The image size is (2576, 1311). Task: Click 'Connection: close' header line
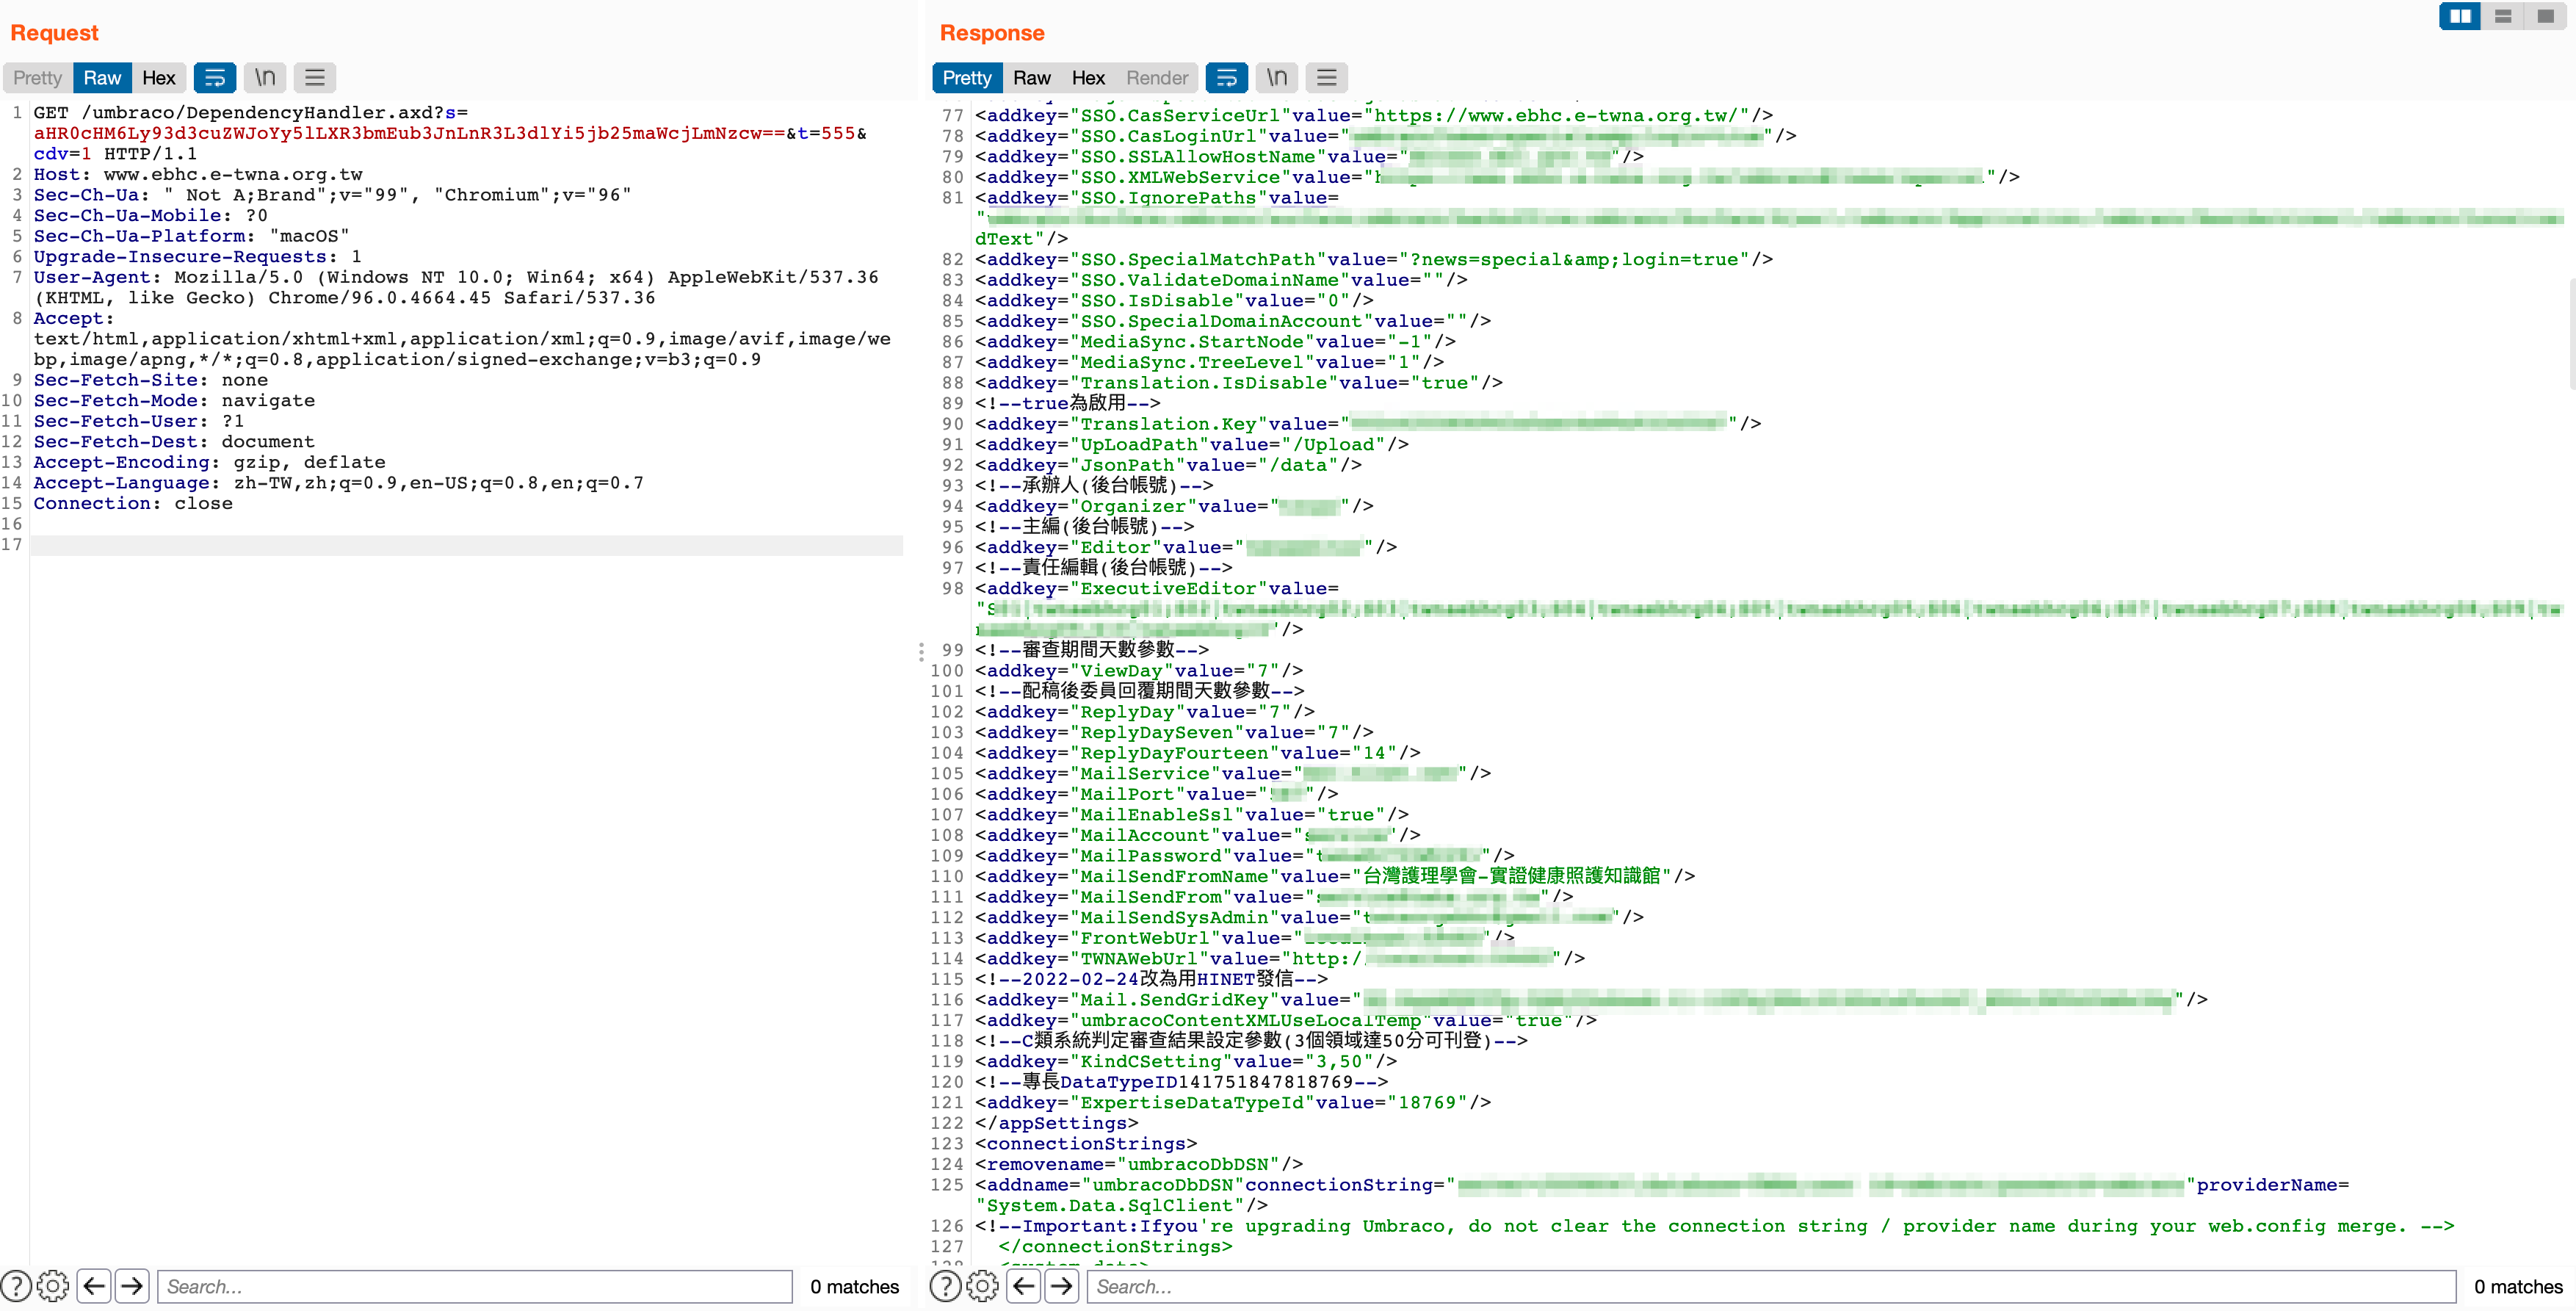133,503
